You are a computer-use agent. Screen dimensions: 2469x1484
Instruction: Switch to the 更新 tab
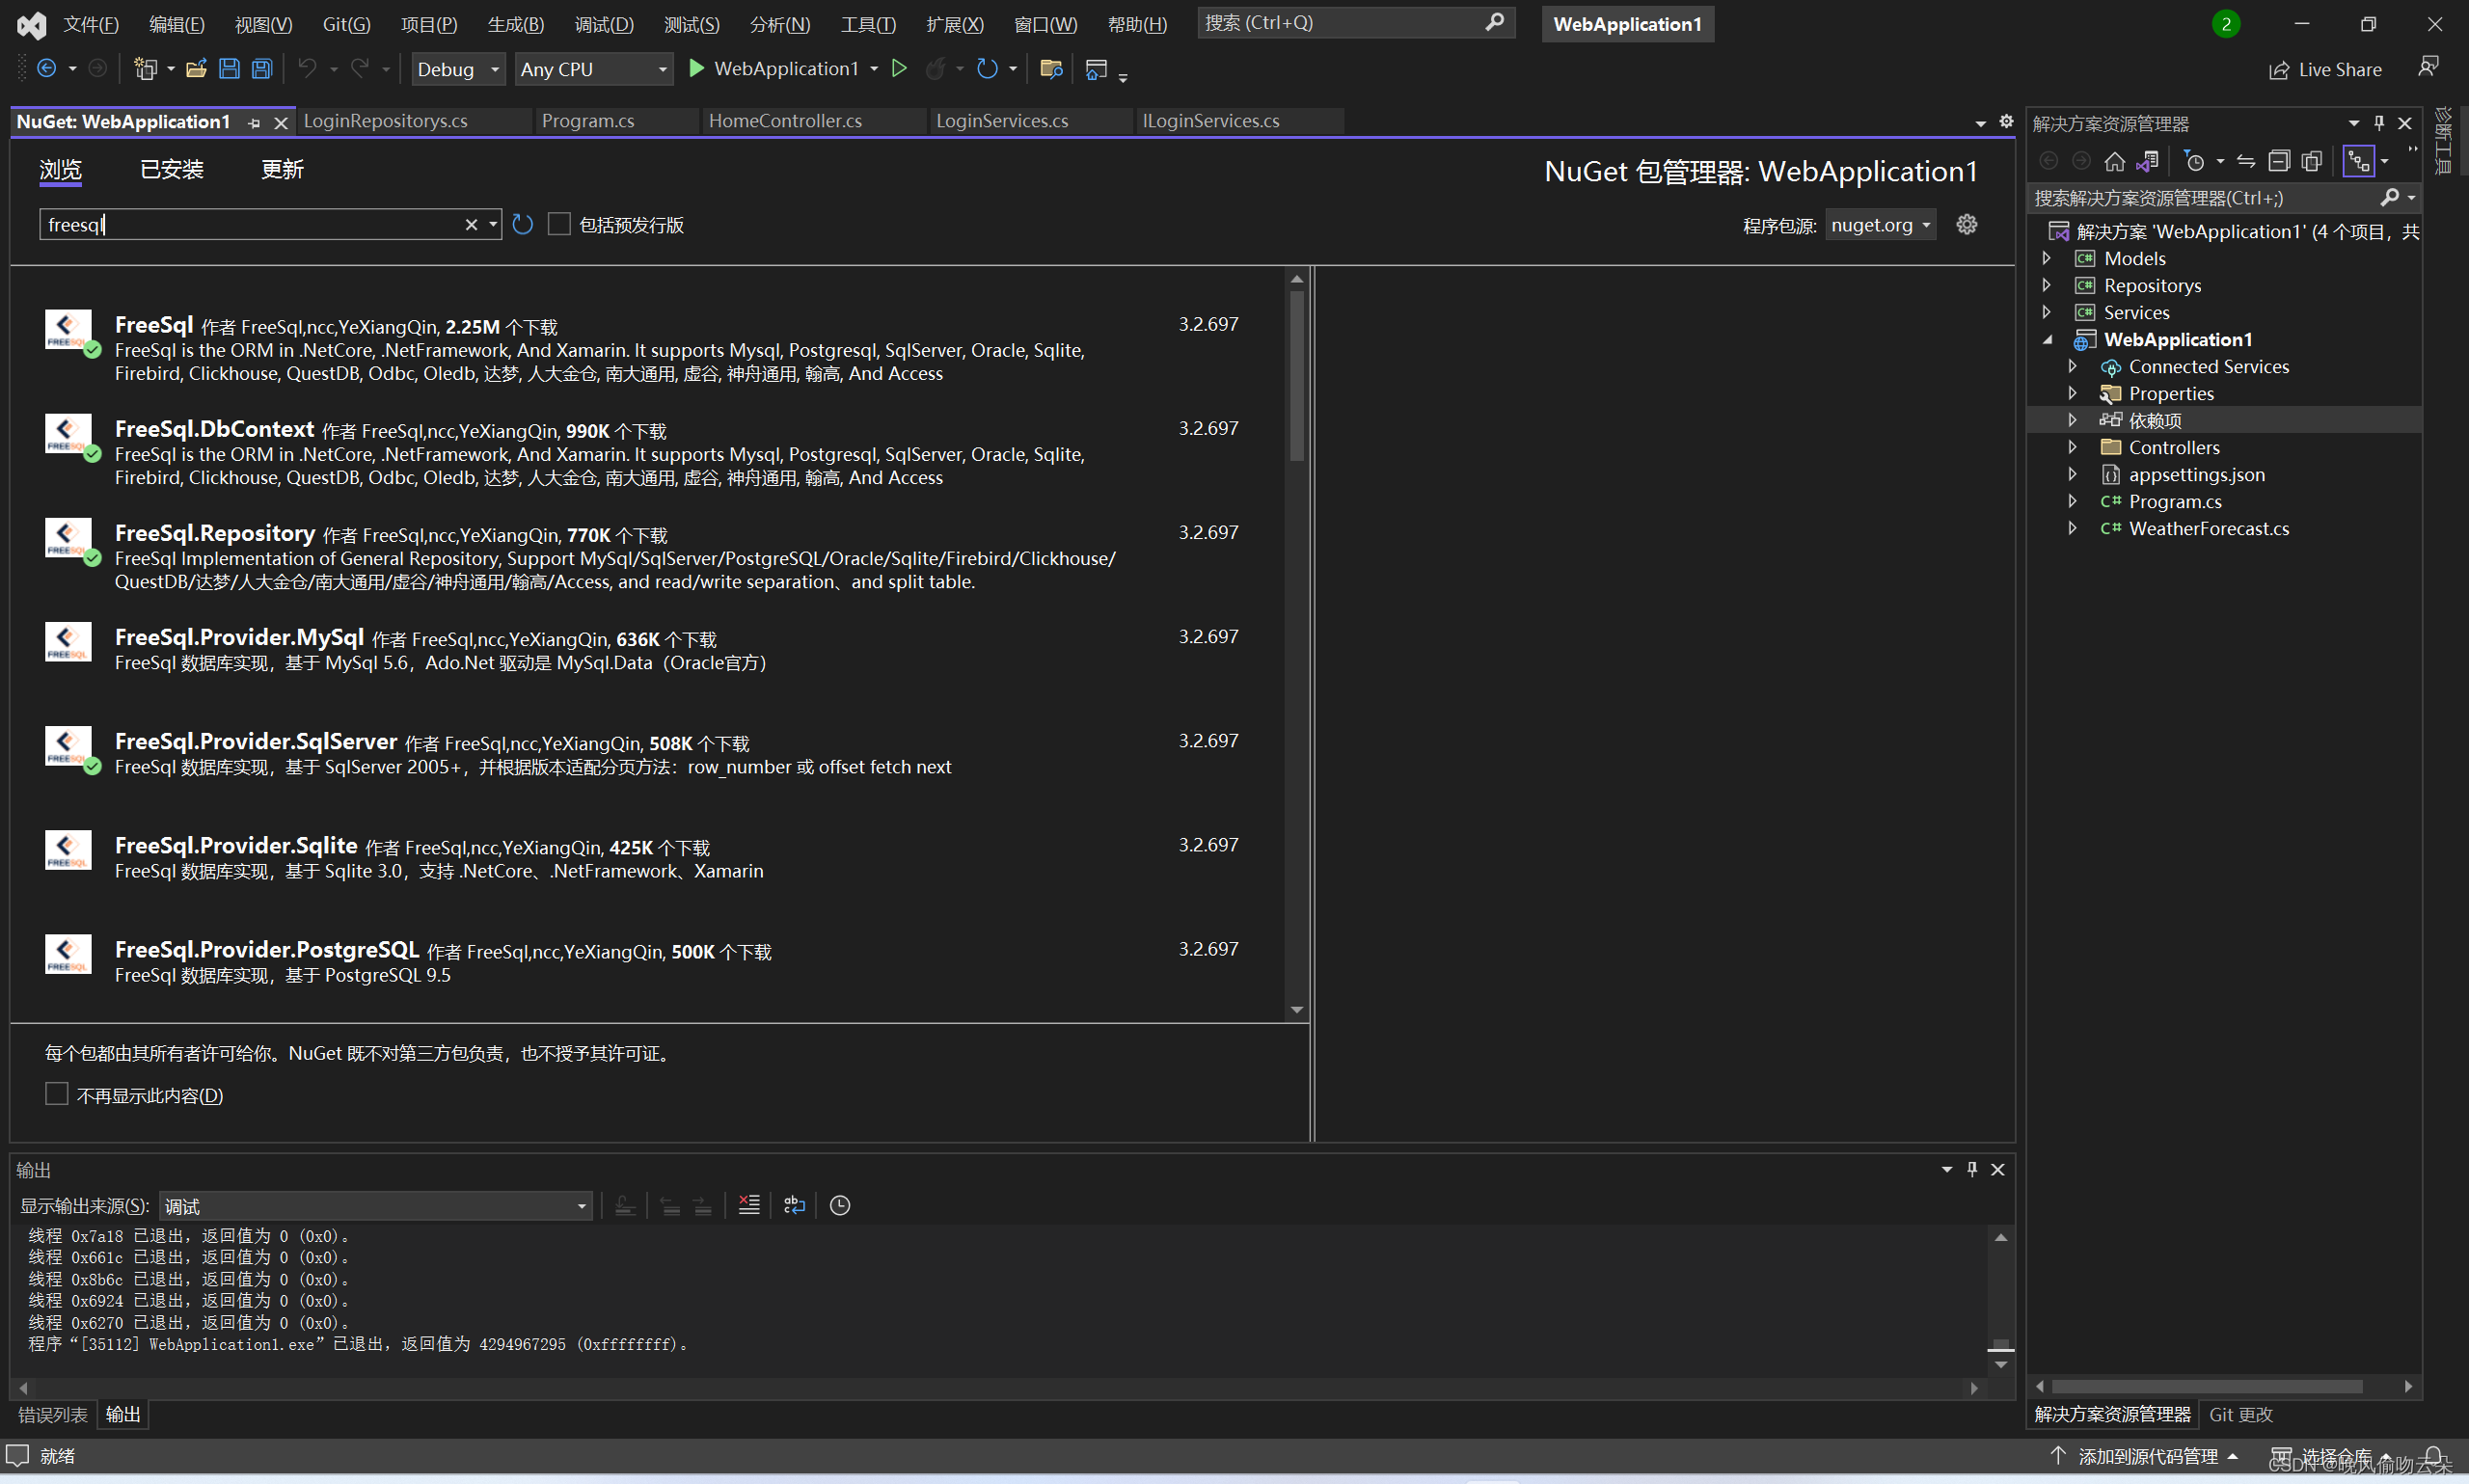tap(282, 170)
